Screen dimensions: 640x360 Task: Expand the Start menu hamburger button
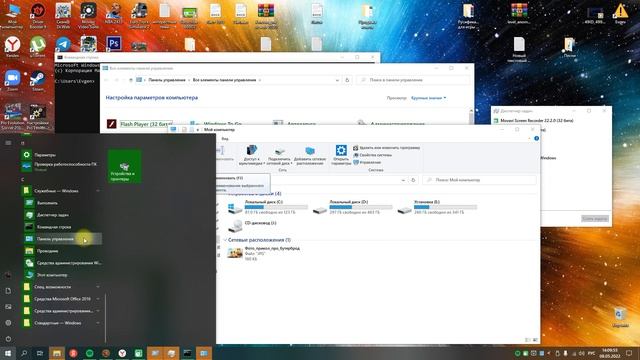8,143
